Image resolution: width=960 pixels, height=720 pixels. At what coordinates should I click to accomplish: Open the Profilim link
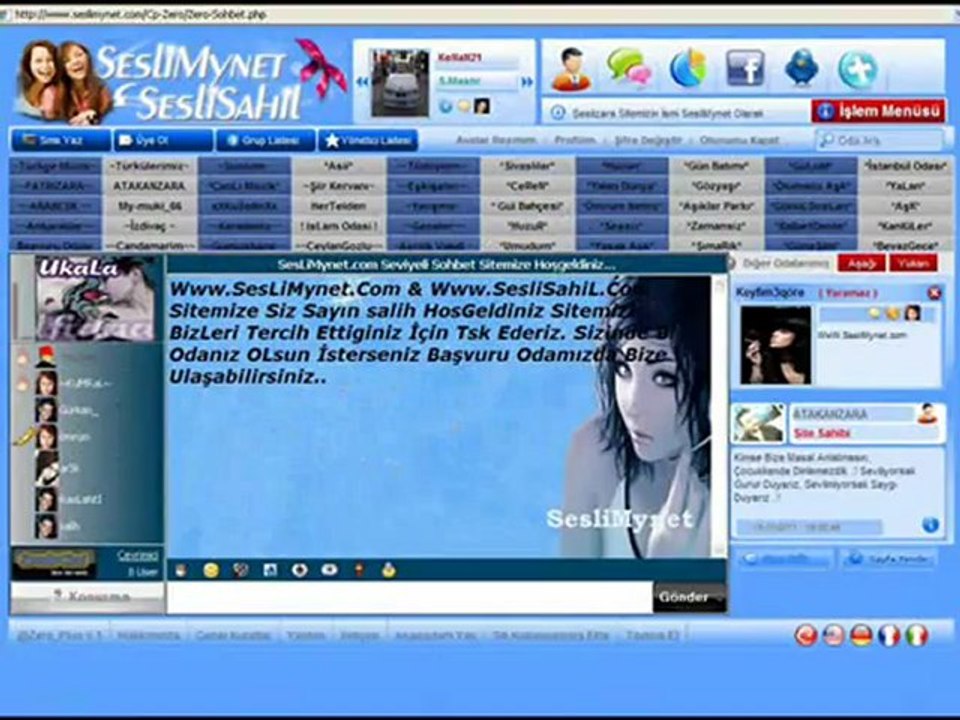575,140
